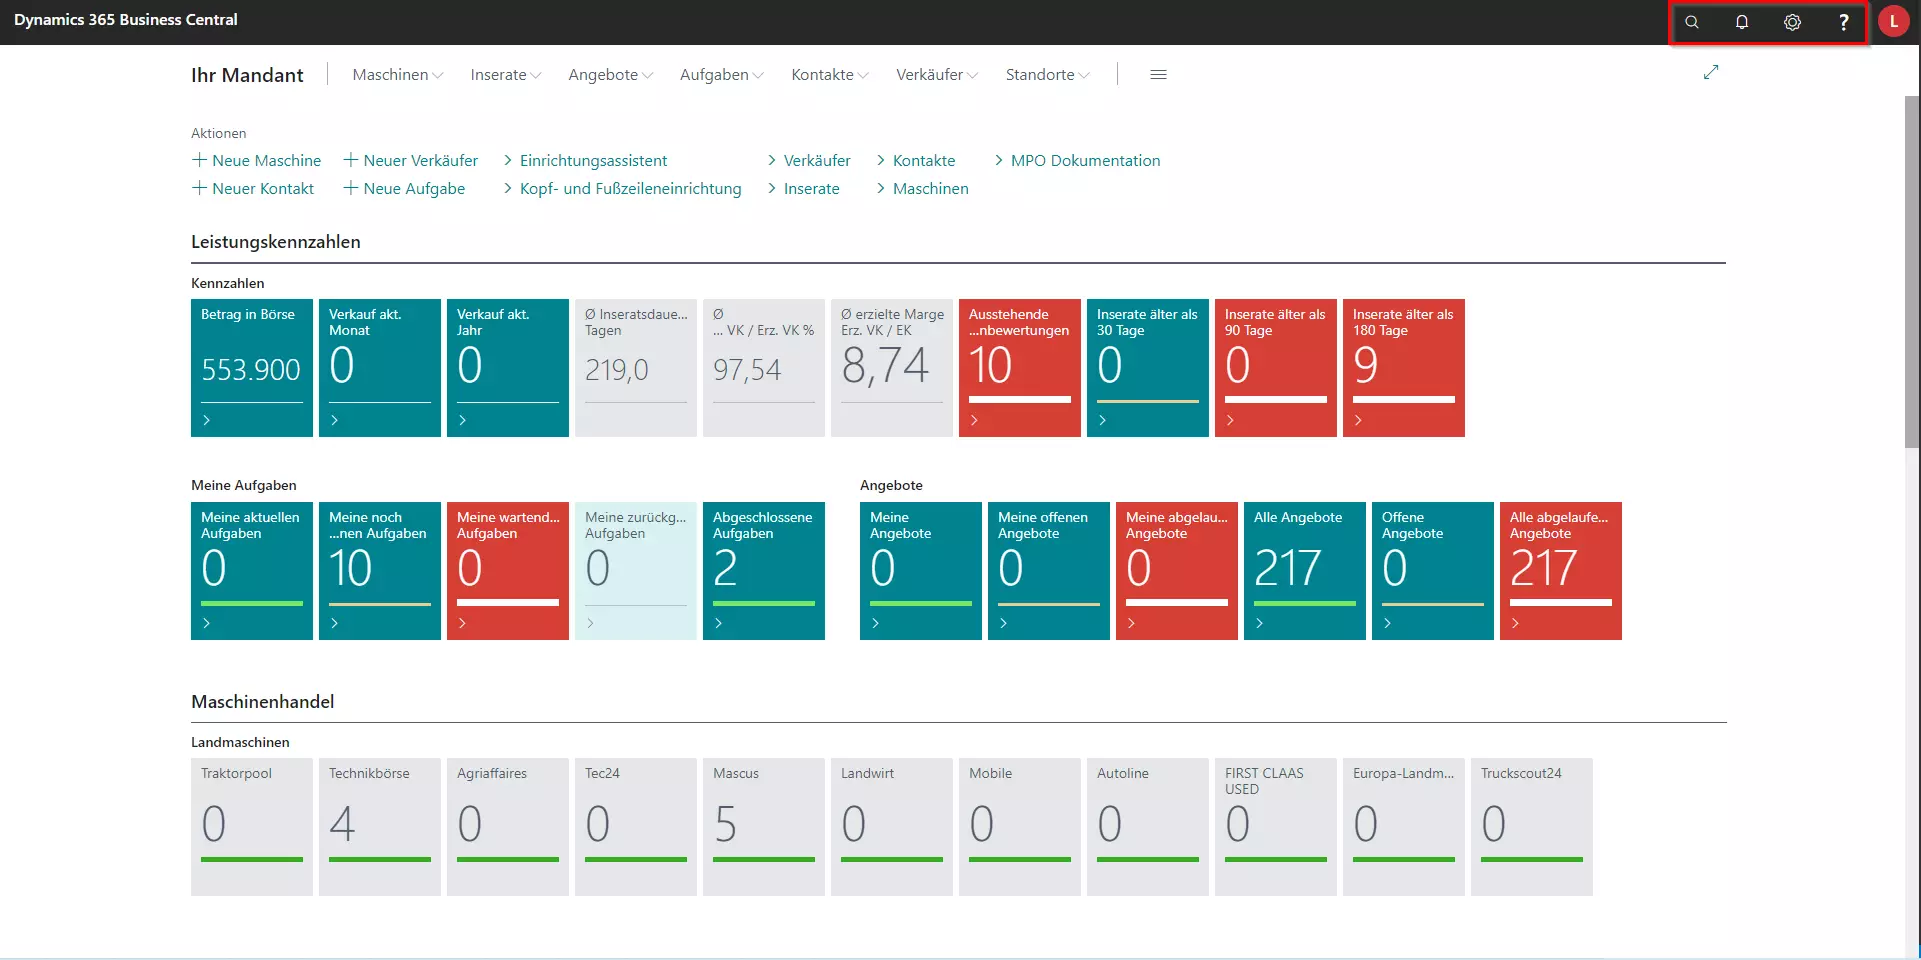1921x960 pixels.
Task: Open the search magnifier in top bar
Action: 1692,22
